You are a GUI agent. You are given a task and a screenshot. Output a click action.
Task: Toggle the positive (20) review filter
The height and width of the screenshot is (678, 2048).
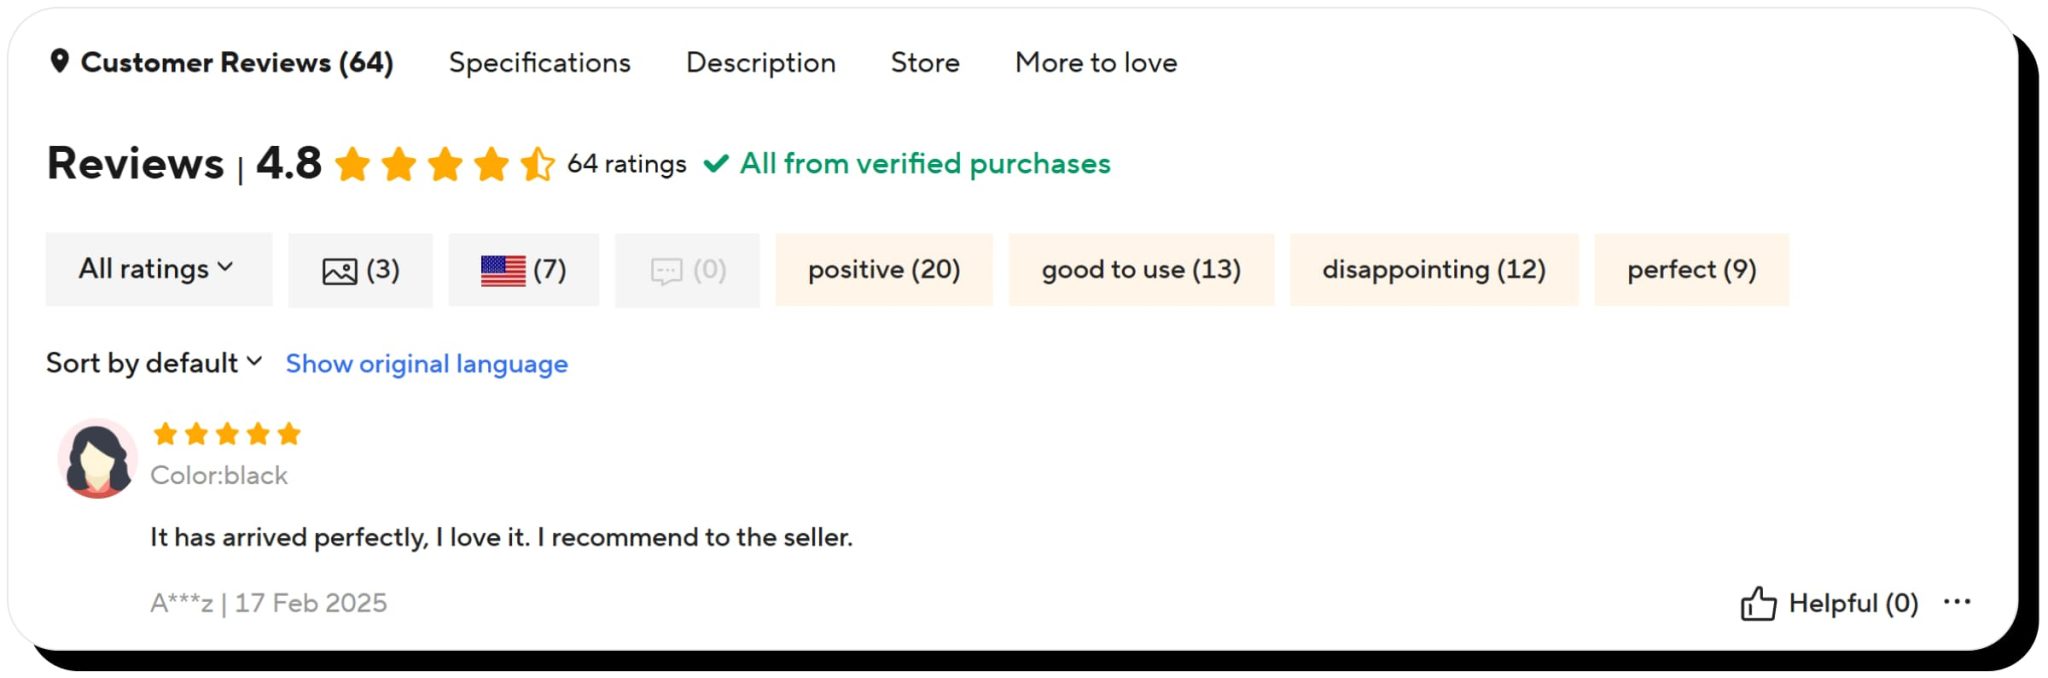pyautogui.click(x=884, y=269)
